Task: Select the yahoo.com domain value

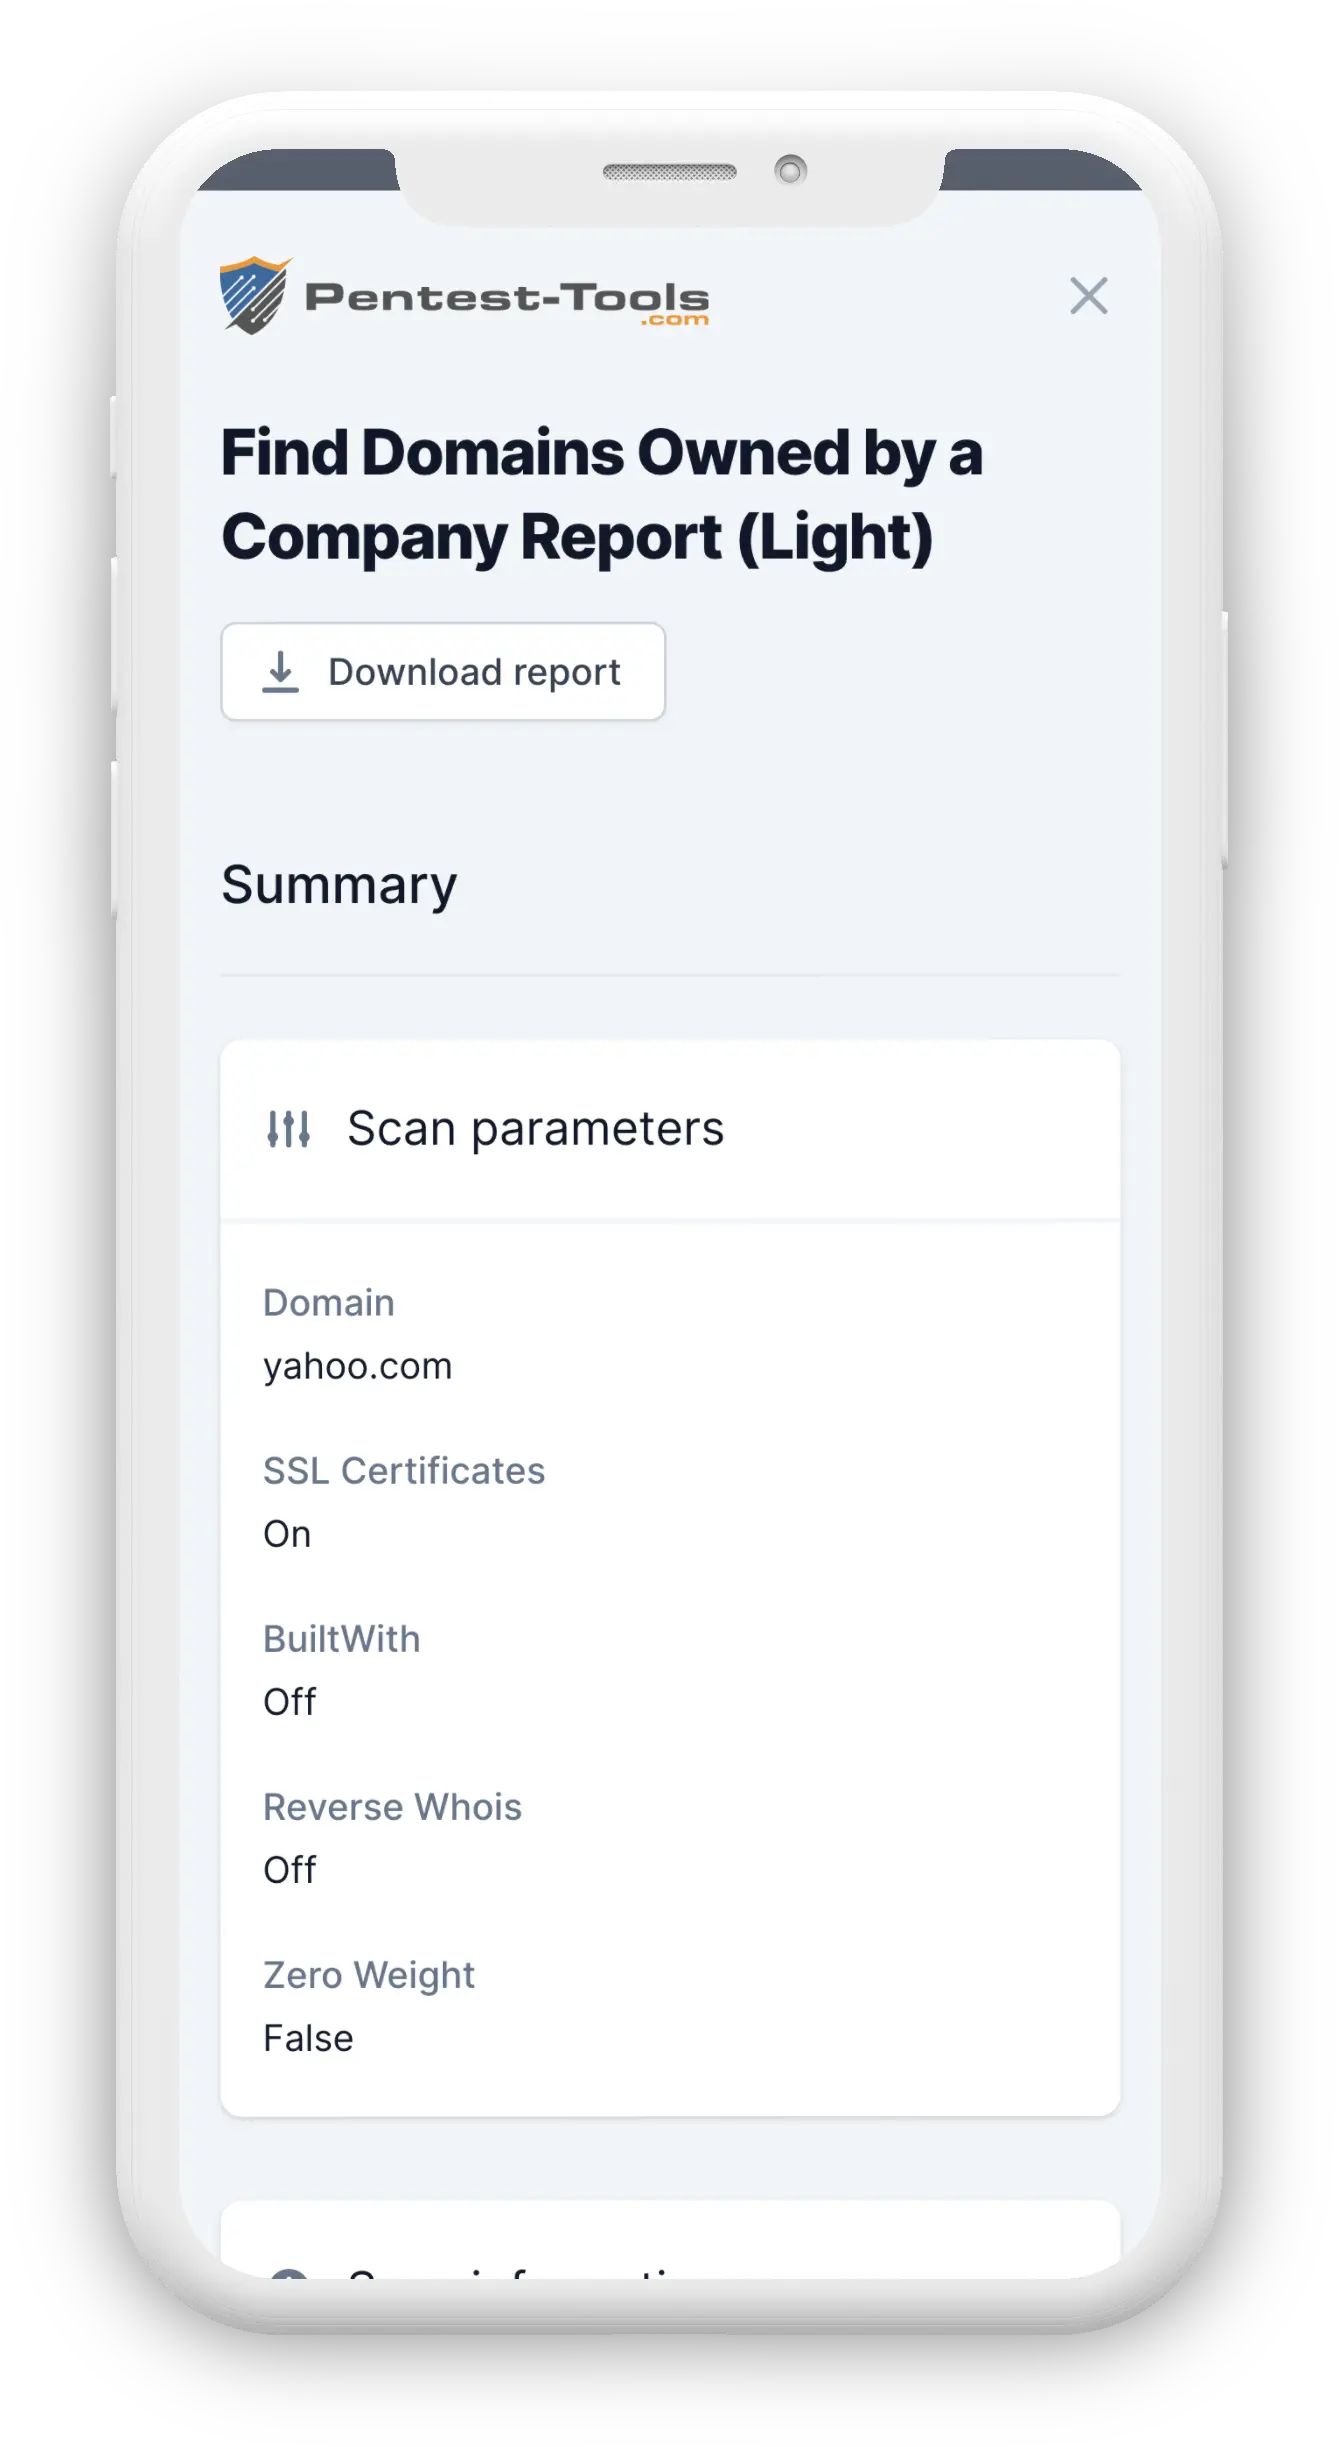Action: click(x=357, y=1366)
